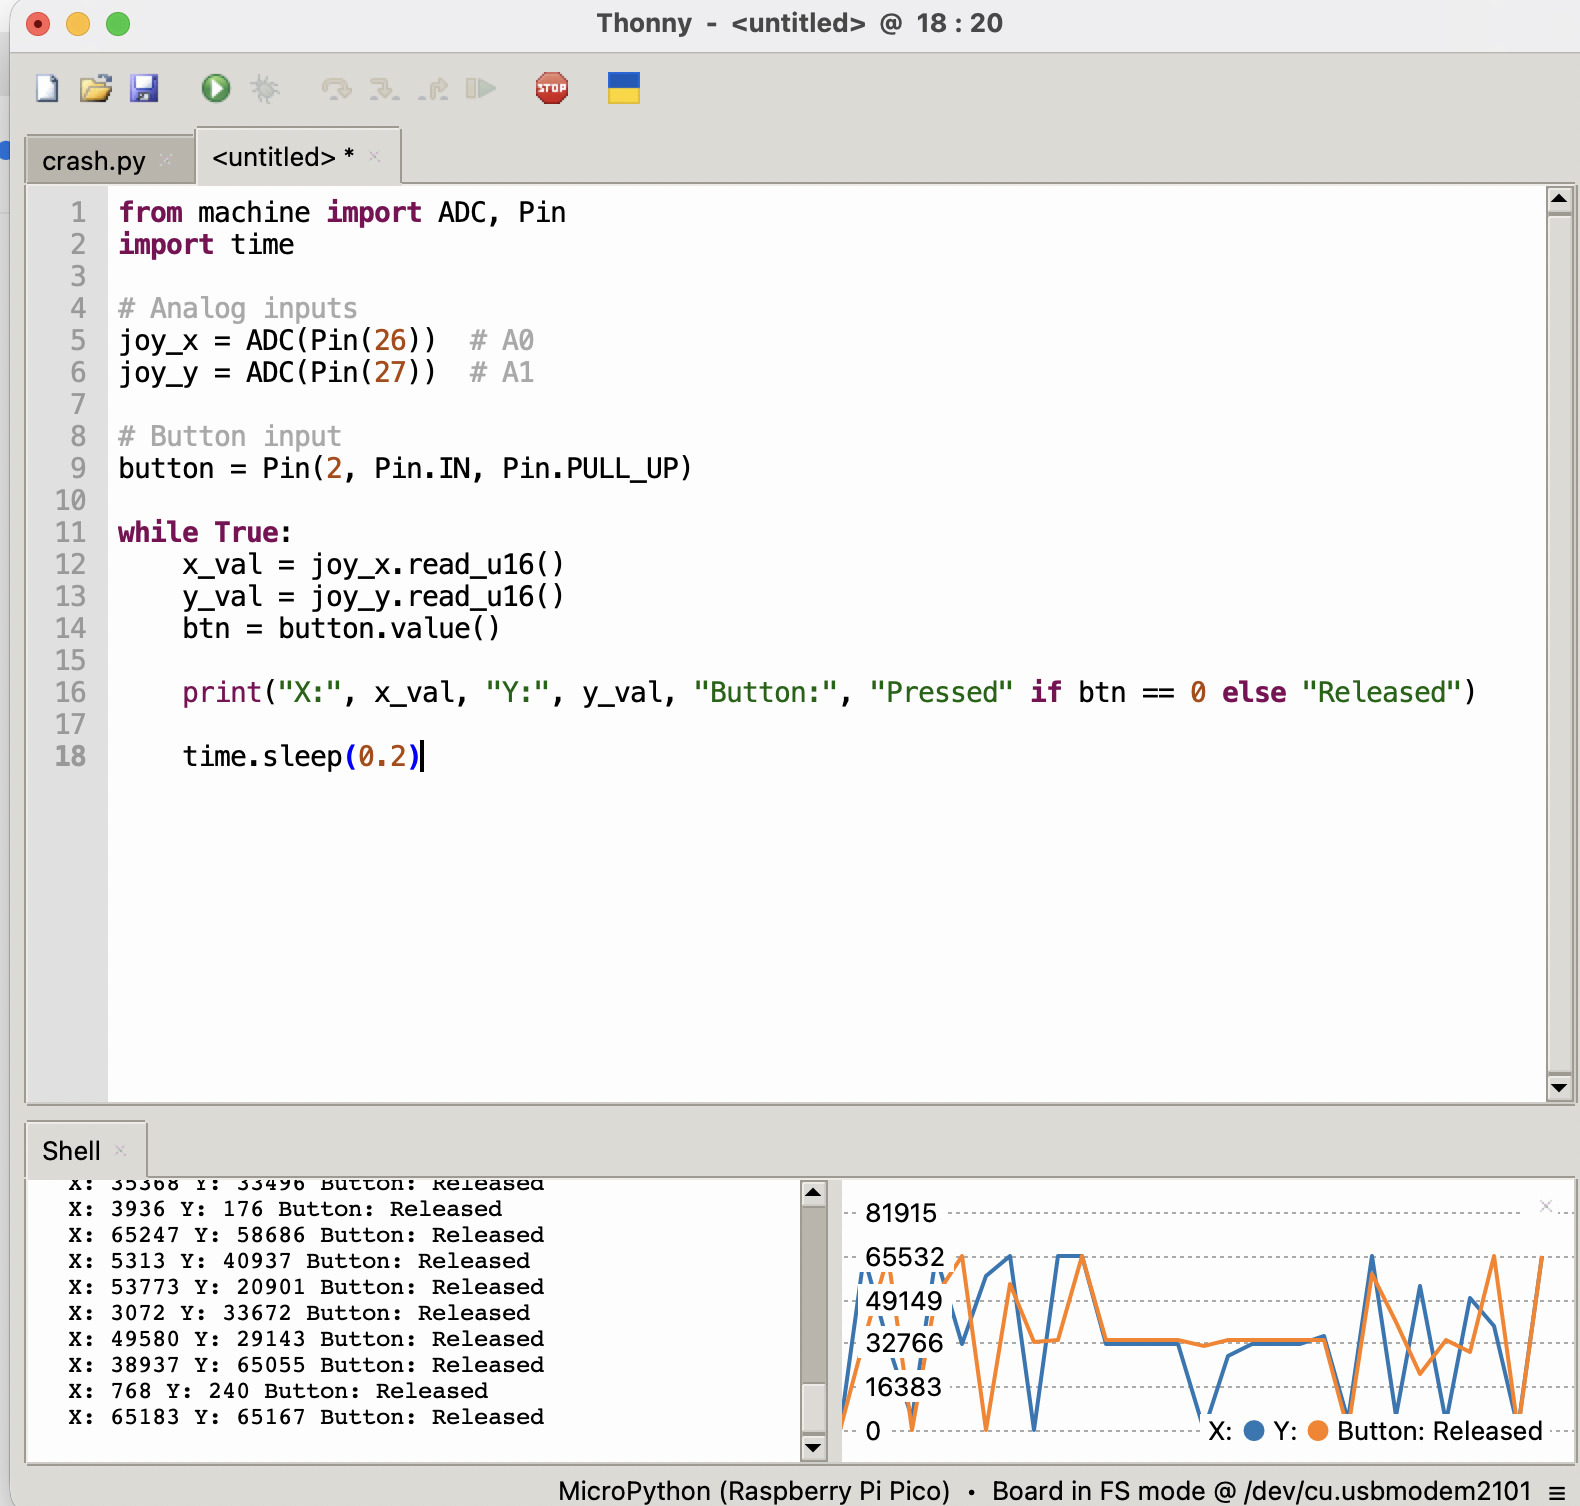Click the '# A0' comment
The image size is (1580, 1506).
(x=502, y=340)
